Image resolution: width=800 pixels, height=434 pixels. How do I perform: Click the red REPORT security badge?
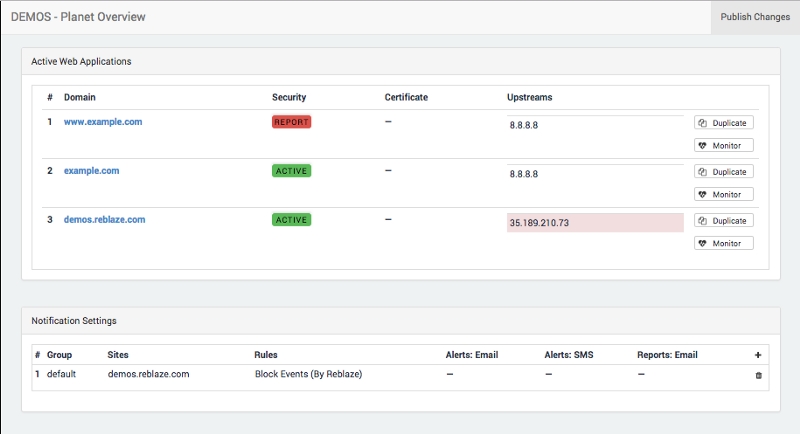tap(291, 122)
